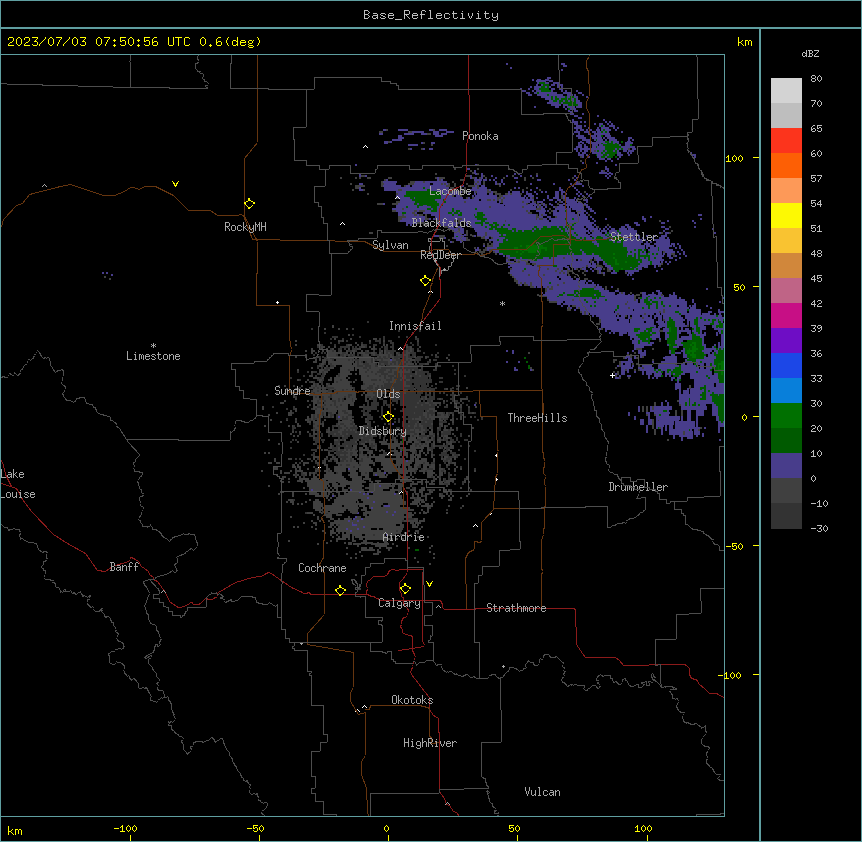Click the Okotoks town label
Screen dimensions: 862x842
(412, 700)
